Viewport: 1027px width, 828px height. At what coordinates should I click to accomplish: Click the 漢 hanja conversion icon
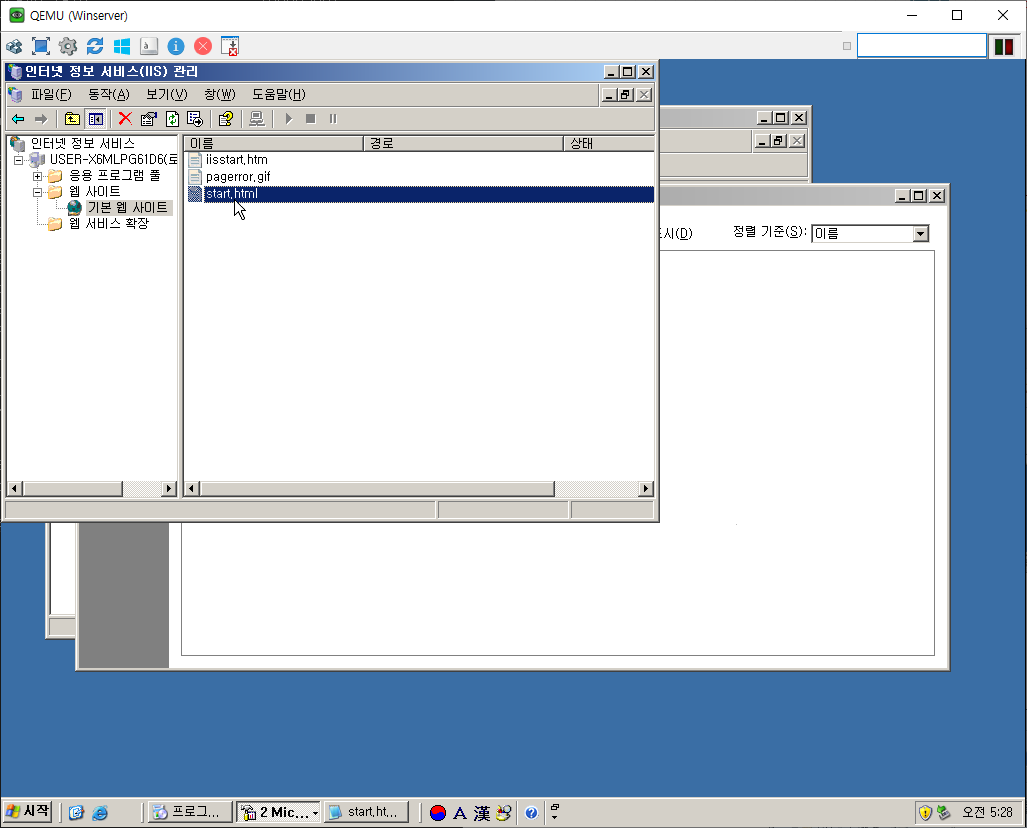(x=482, y=813)
